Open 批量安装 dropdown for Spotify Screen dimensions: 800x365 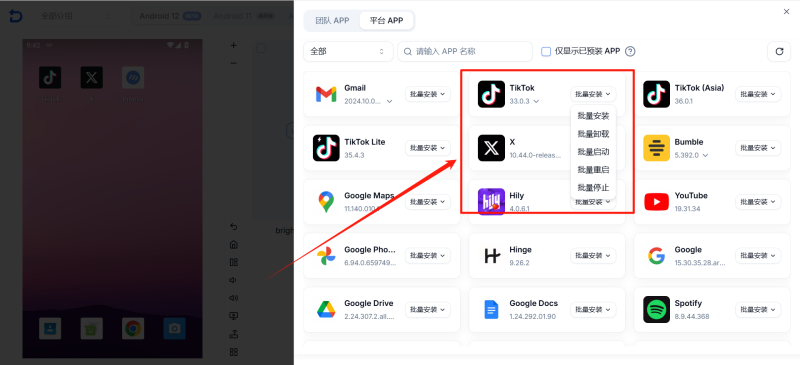758,309
